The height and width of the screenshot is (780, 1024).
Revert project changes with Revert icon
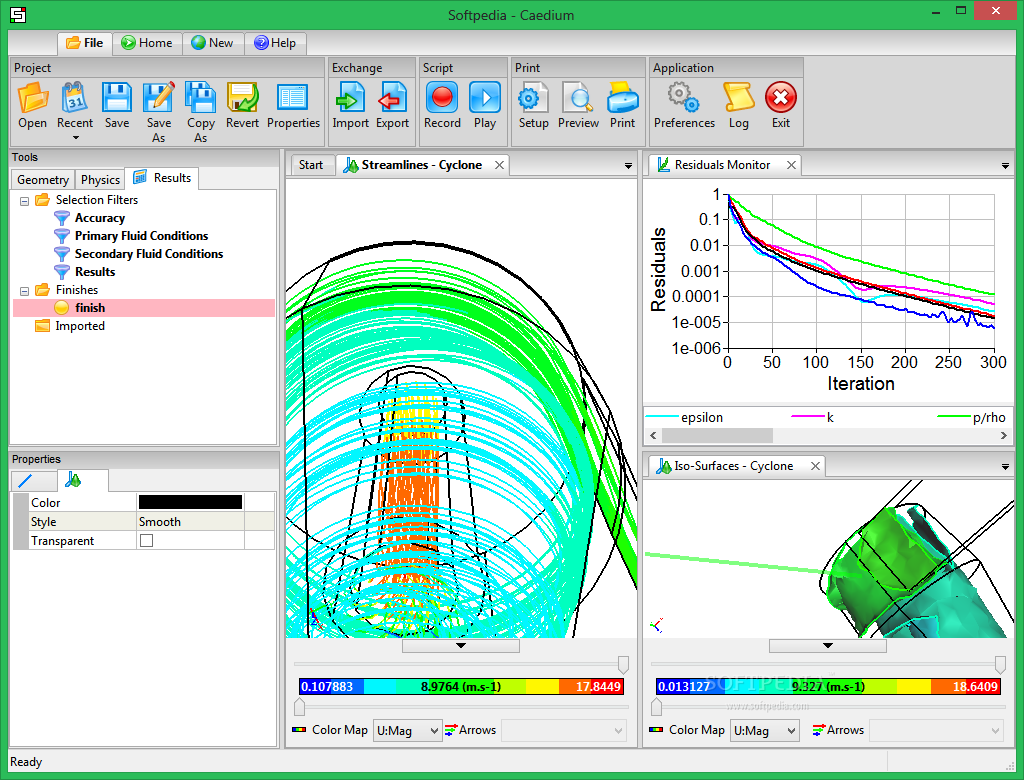242,98
